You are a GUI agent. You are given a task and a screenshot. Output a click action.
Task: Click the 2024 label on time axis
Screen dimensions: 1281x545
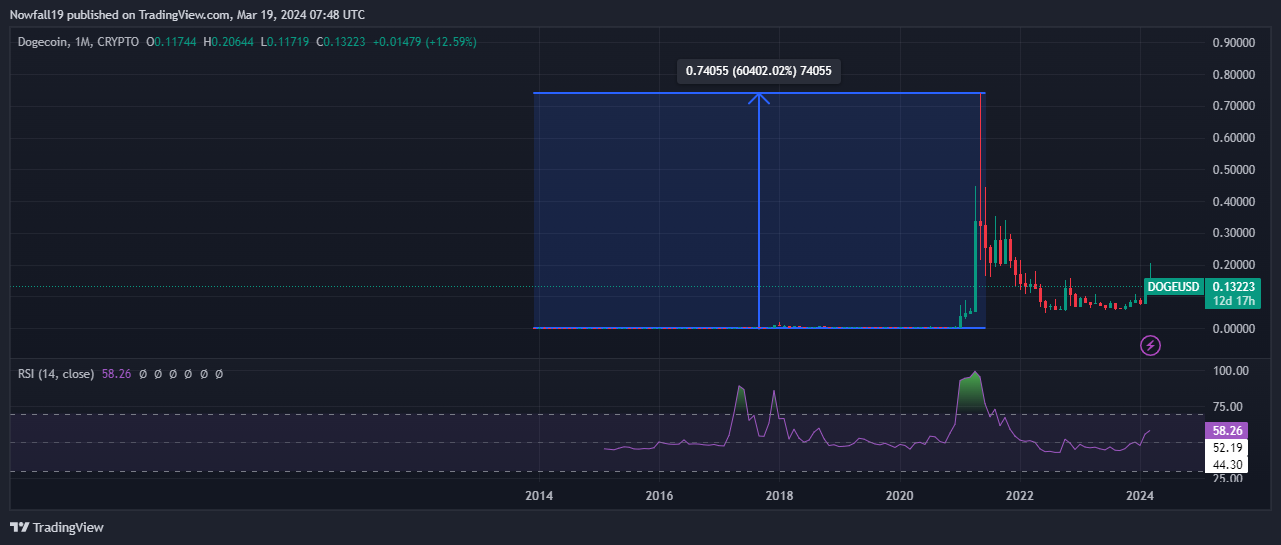[x=1139, y=496]
